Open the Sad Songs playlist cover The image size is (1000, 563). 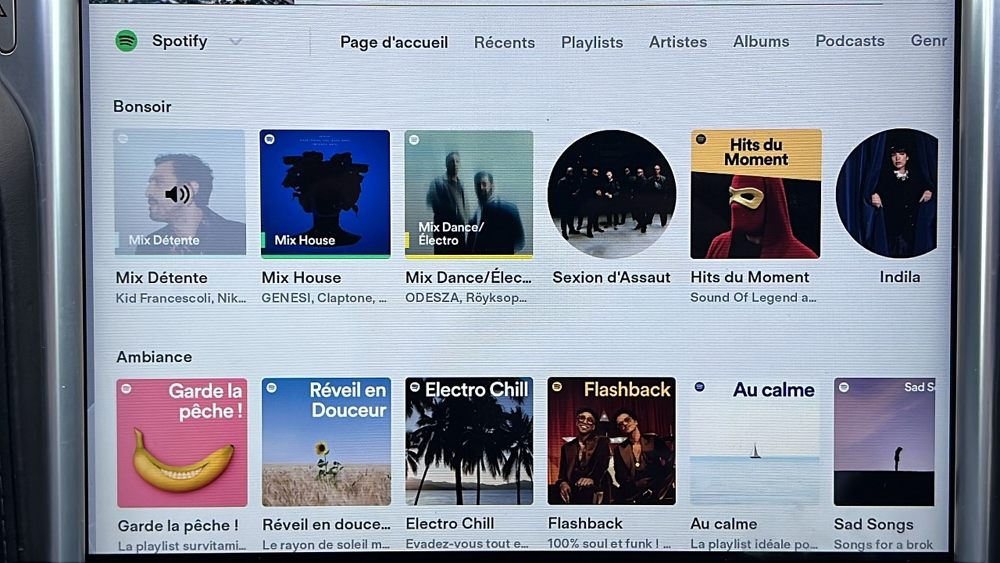coord(885,442)
